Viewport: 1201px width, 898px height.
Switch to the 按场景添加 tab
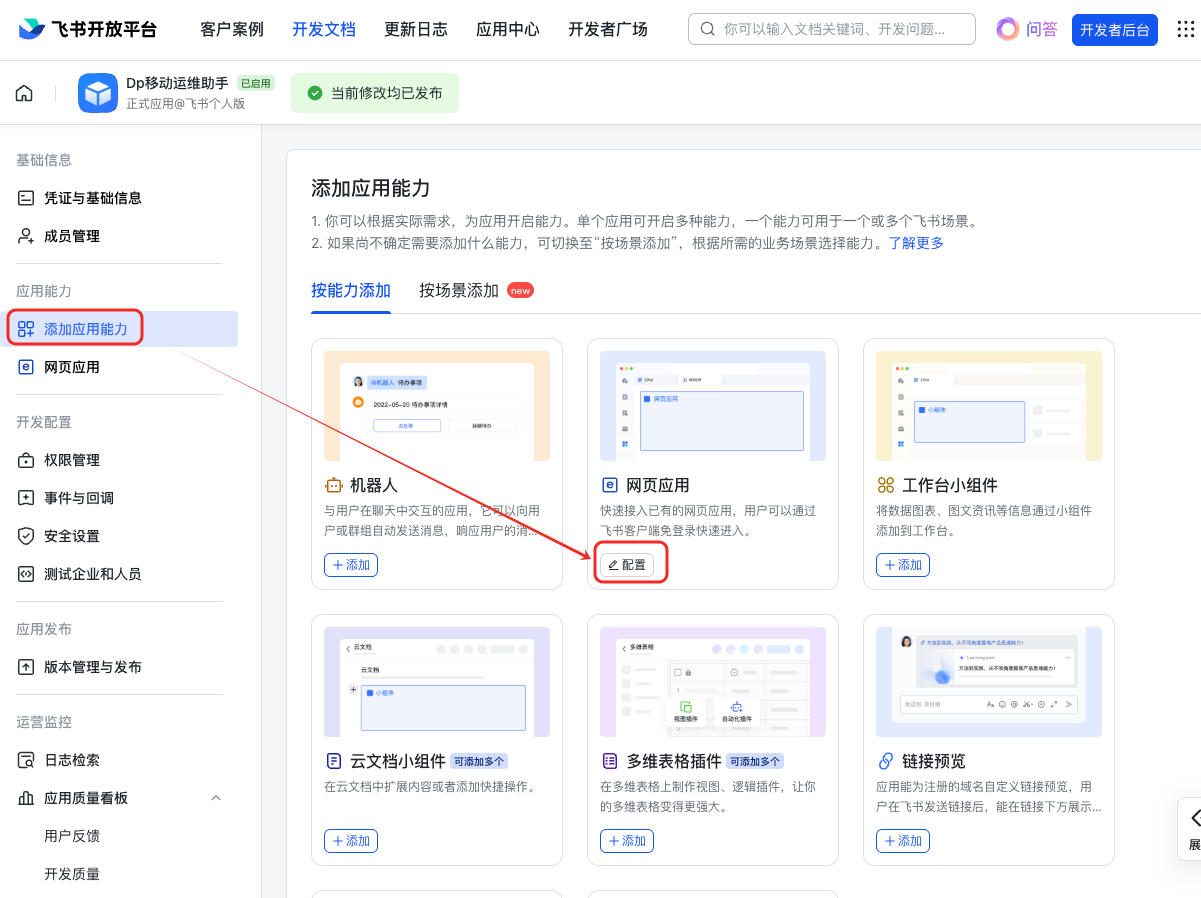pos(459,291)
